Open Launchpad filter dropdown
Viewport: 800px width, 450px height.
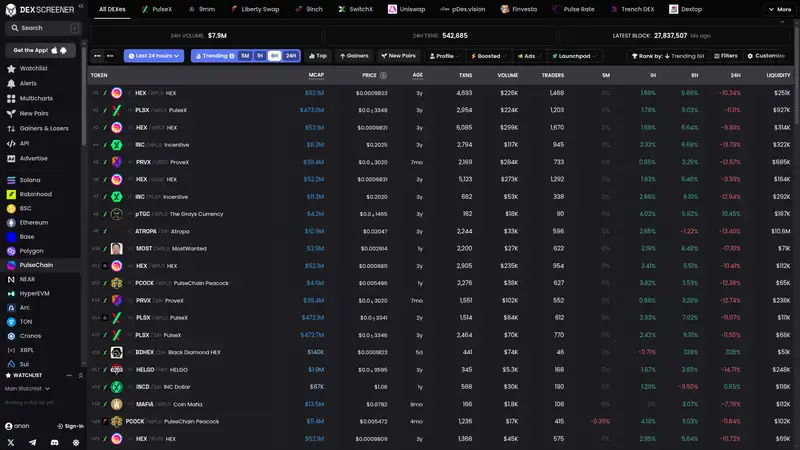click(573, 56)
